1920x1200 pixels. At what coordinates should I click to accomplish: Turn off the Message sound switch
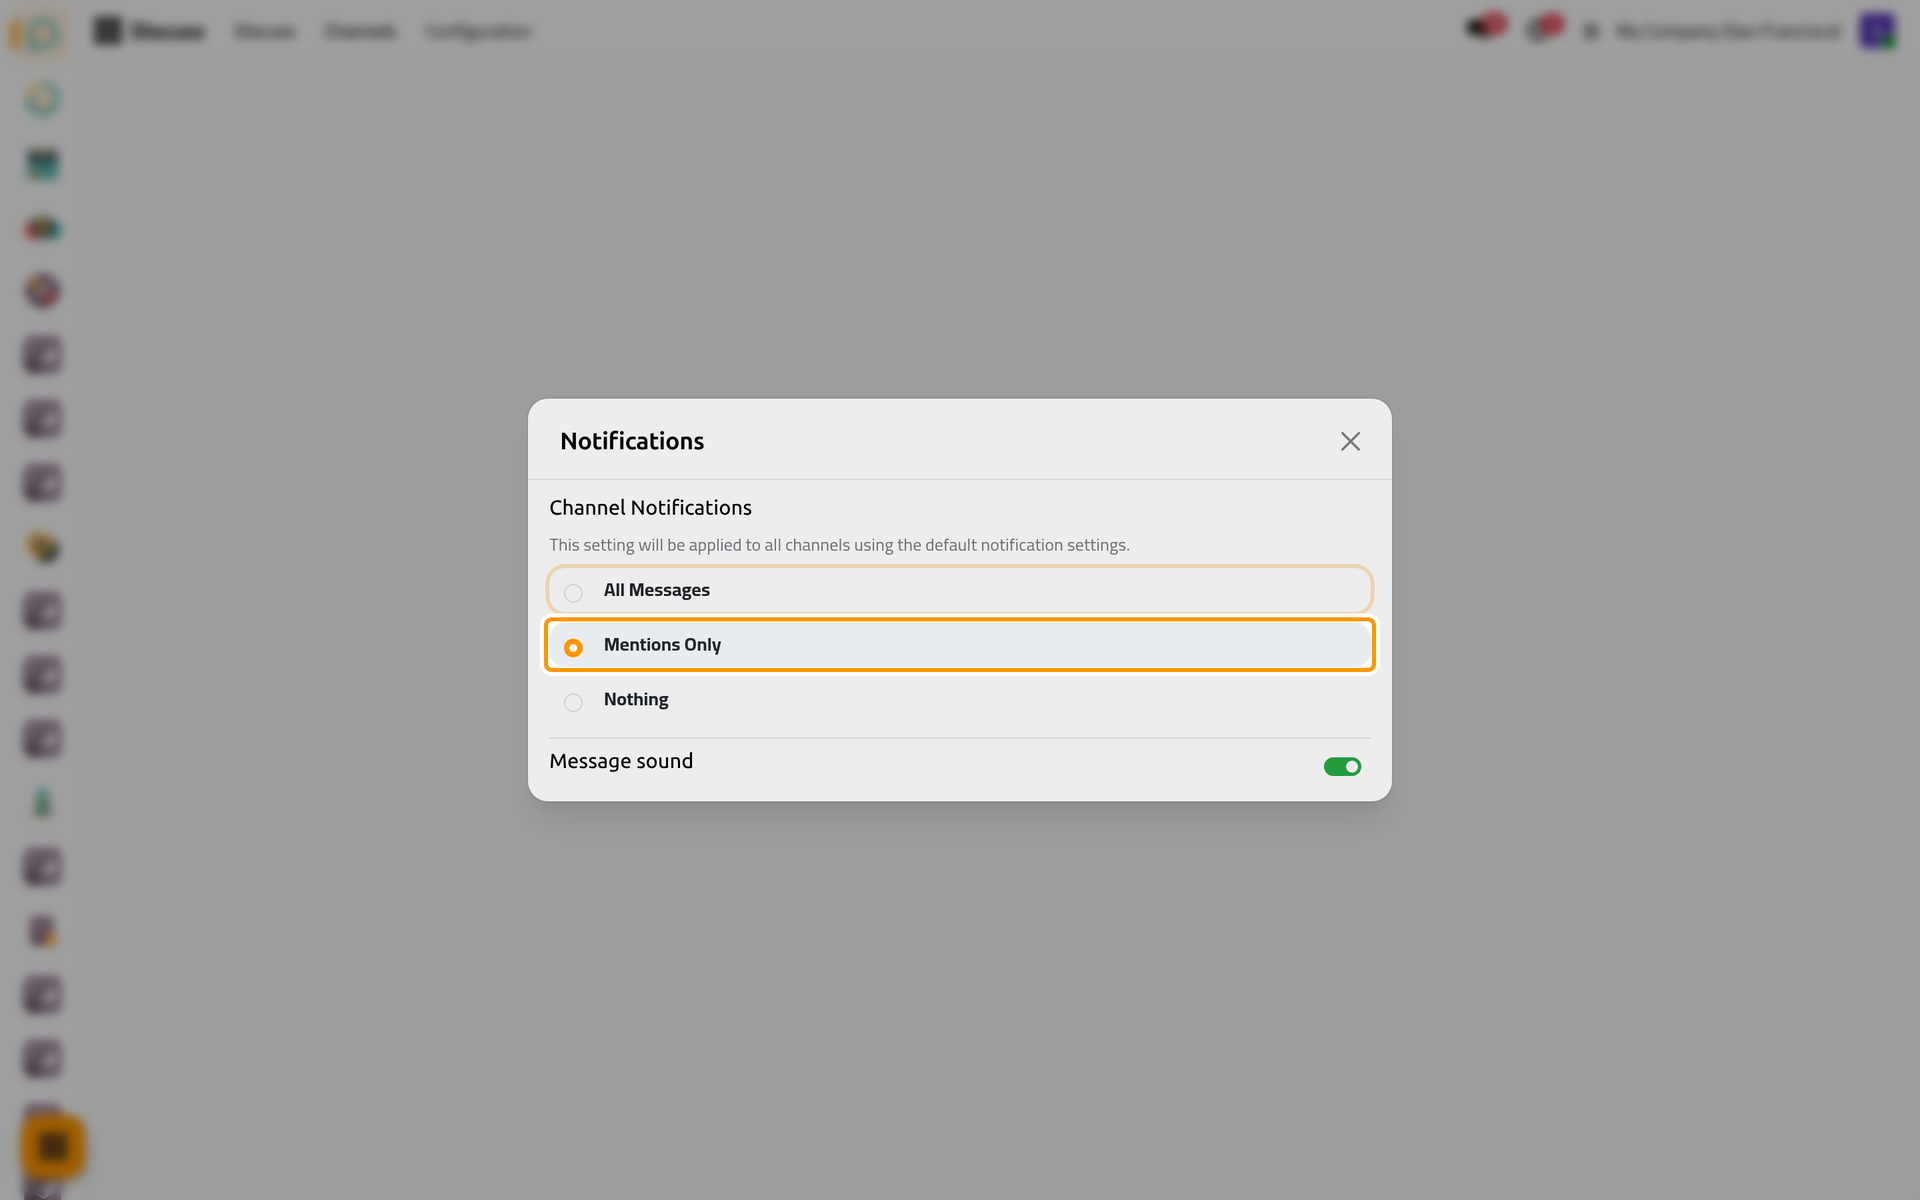[1342, 767]
